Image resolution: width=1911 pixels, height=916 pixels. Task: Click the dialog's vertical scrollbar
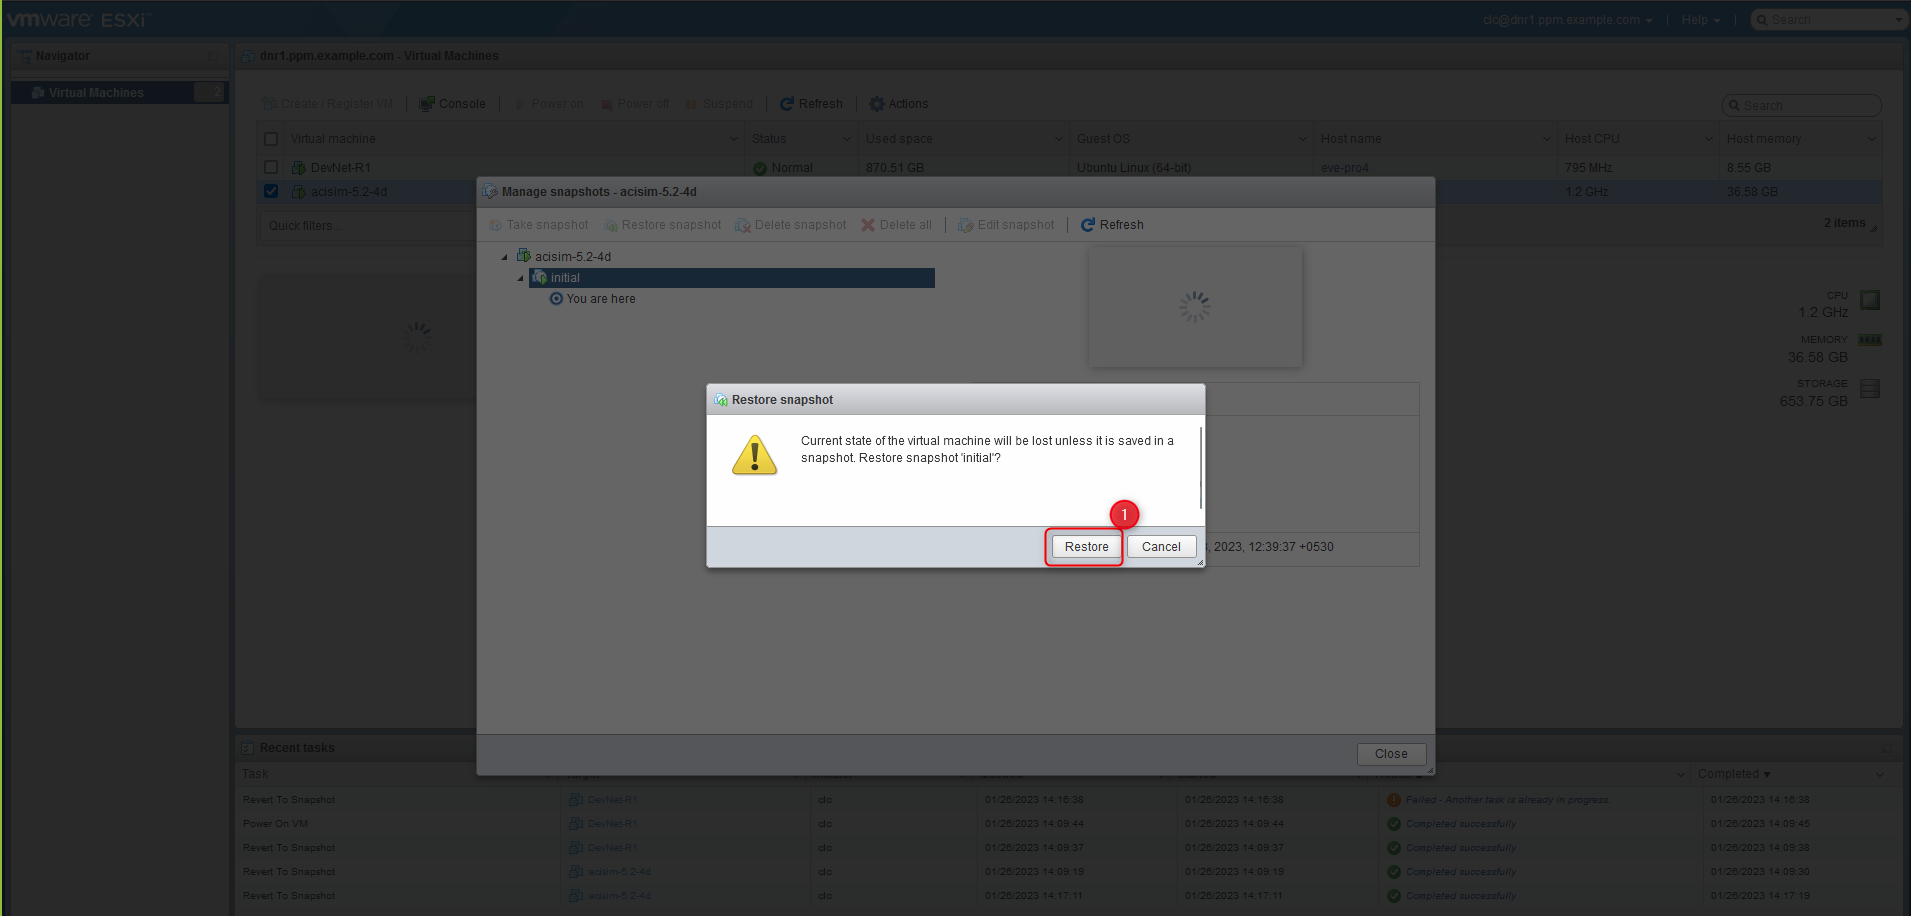[1200, 469]
